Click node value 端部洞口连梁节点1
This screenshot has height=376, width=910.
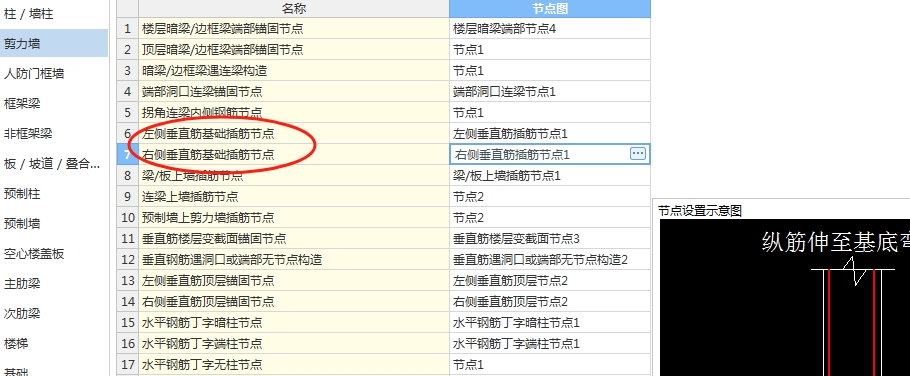click(550, 91)
